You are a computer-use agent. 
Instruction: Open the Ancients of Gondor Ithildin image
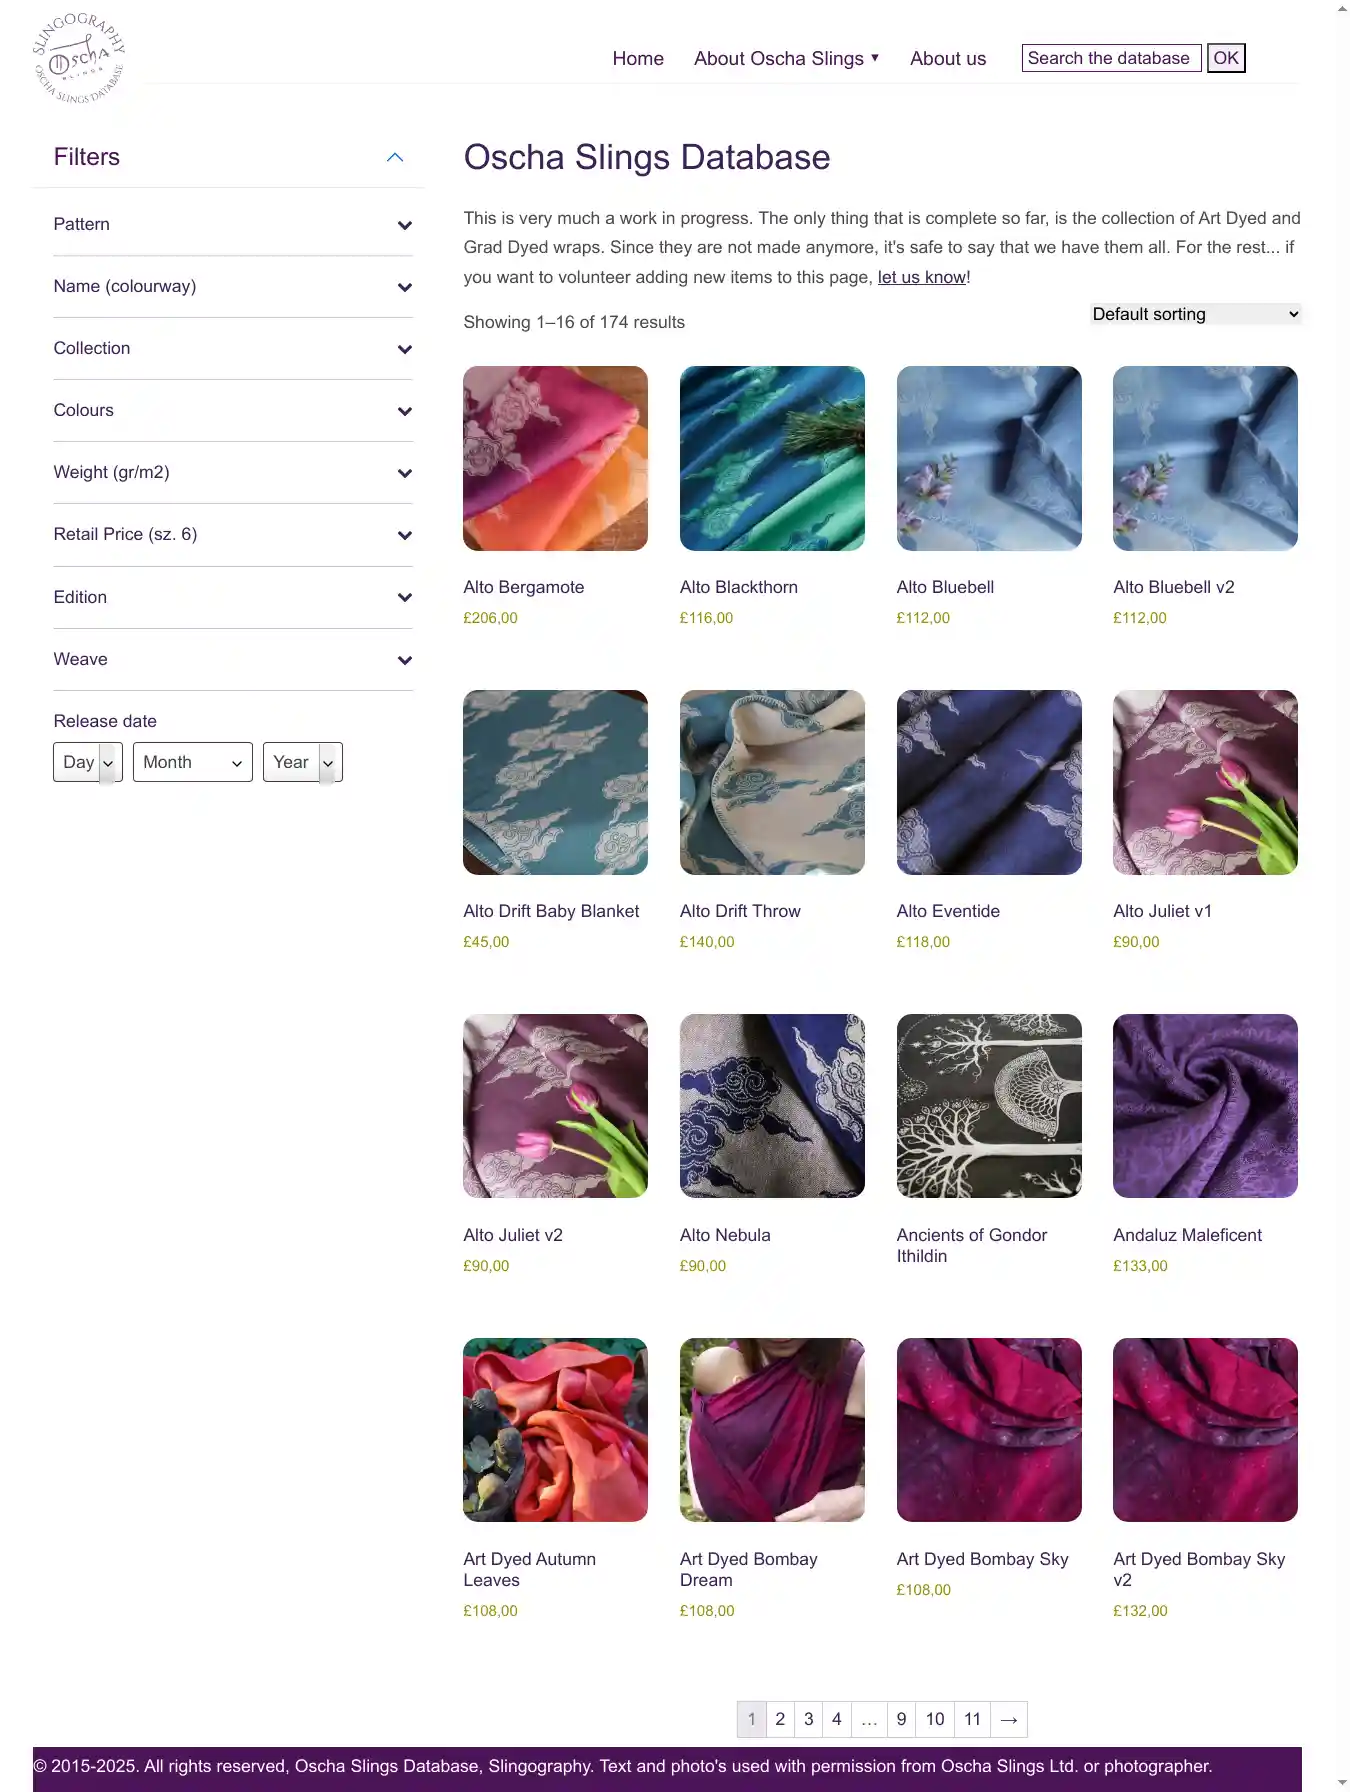pos(989,1106)
